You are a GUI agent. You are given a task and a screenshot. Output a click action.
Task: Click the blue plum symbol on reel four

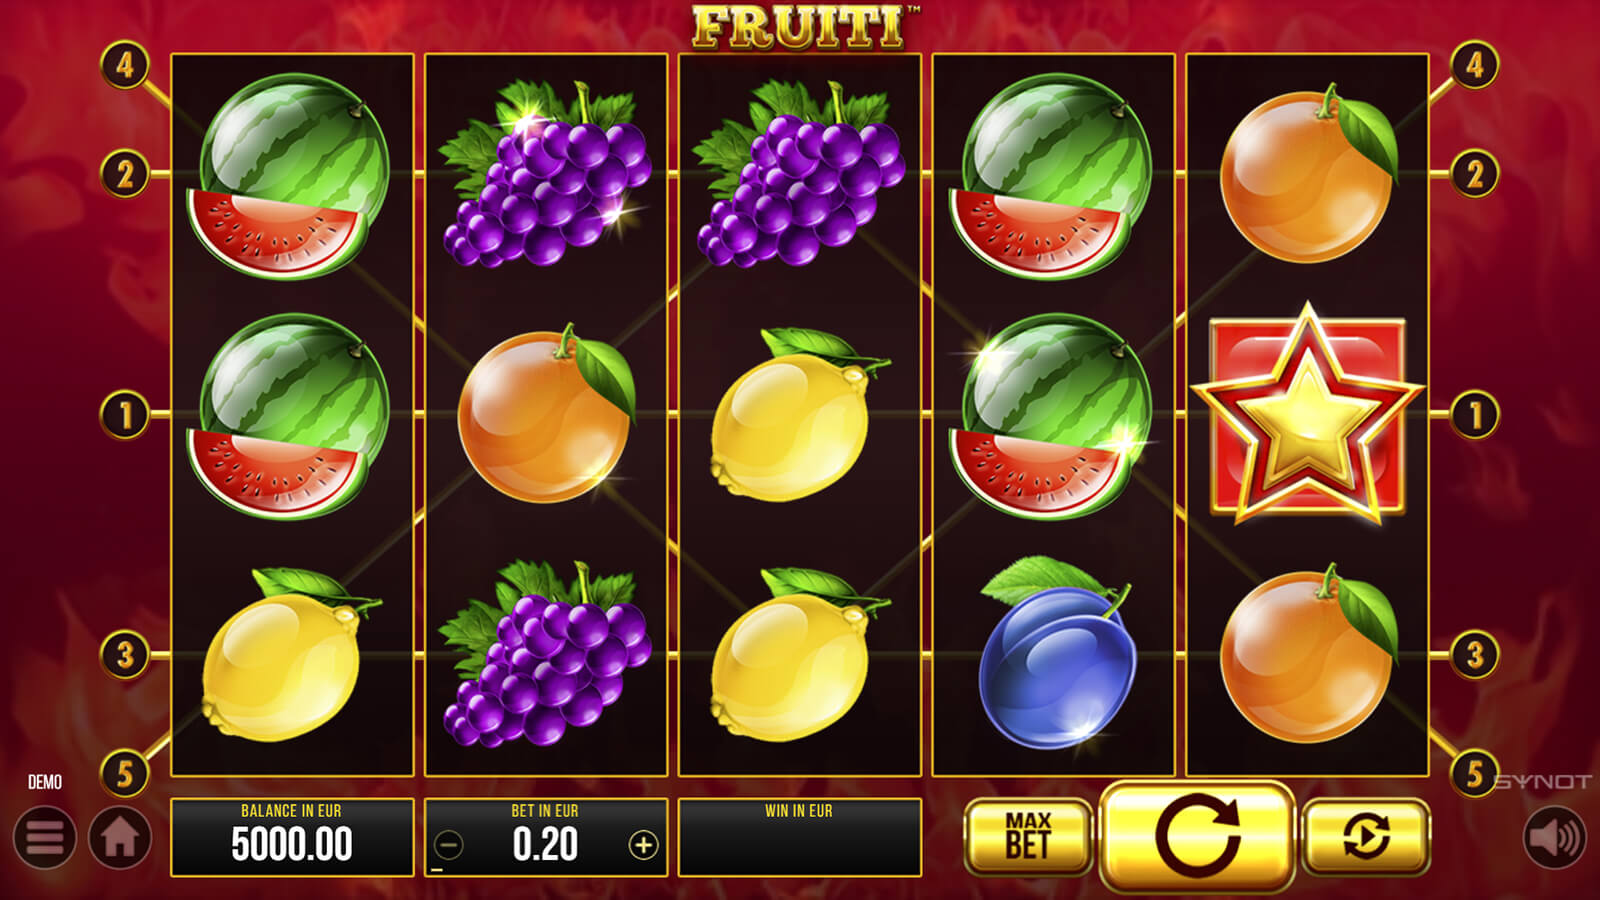(x=1058, y=655)
